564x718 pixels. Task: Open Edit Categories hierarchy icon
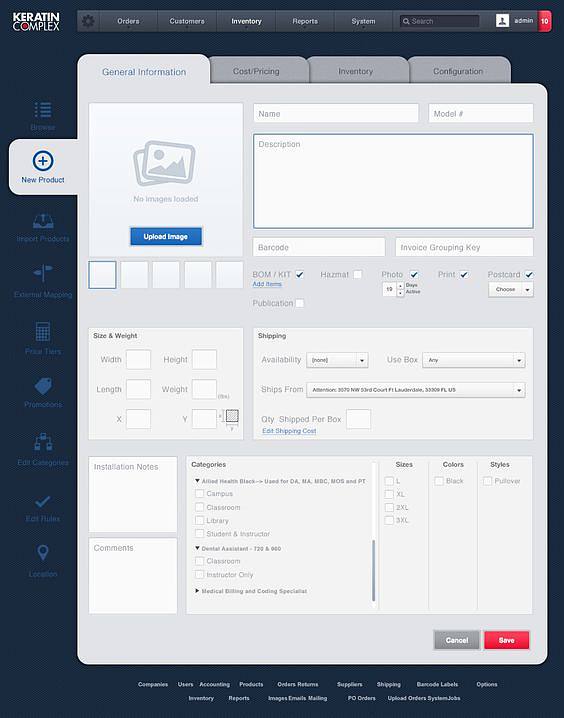click(x=43, y=442)
